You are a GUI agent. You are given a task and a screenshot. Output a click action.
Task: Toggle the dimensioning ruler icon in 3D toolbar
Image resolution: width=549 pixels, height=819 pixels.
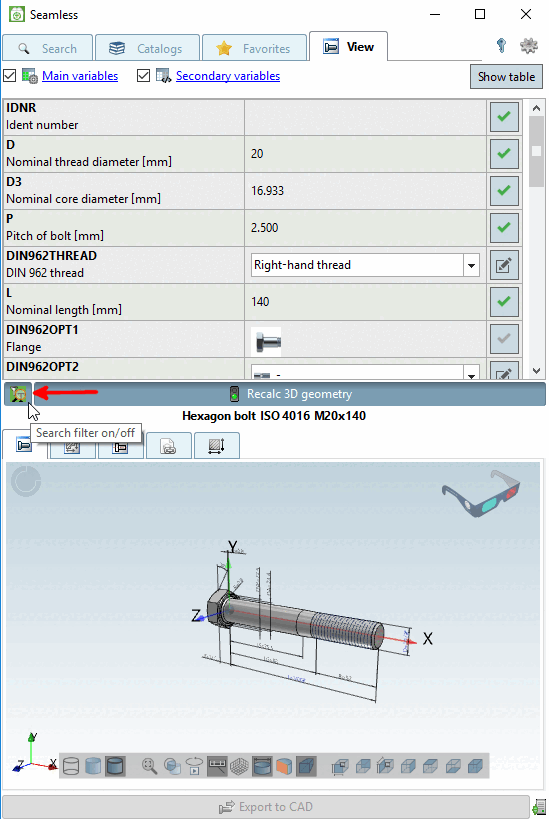(217, 766)
